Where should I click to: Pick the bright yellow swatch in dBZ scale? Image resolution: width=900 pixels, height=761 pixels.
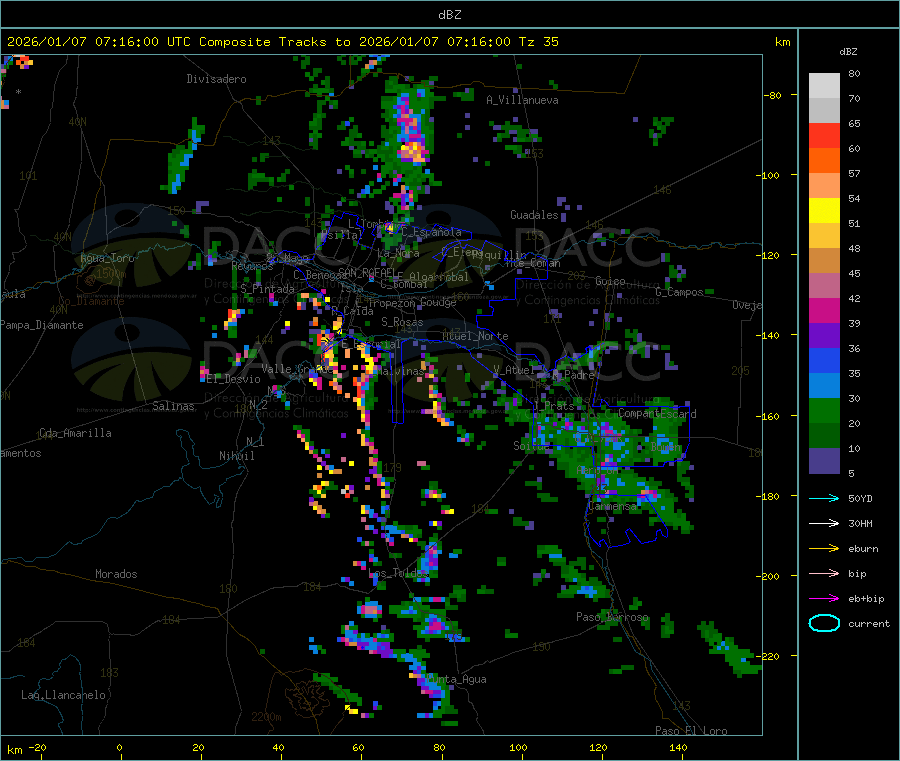[824, 211]
